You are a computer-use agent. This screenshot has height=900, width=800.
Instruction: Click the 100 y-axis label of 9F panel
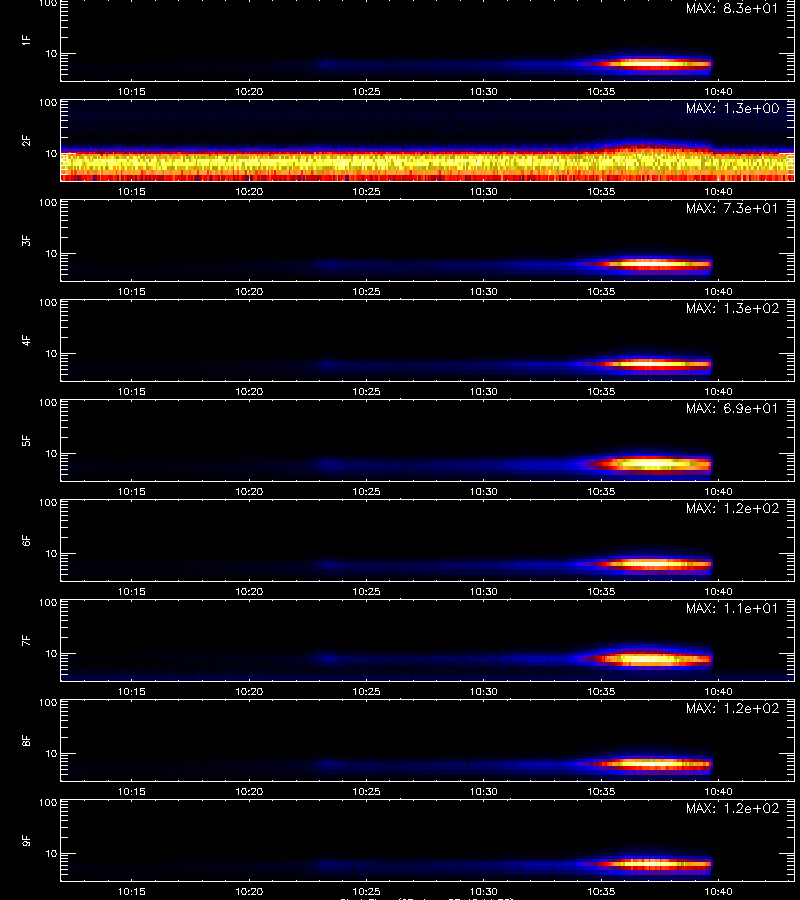(48, 803)
